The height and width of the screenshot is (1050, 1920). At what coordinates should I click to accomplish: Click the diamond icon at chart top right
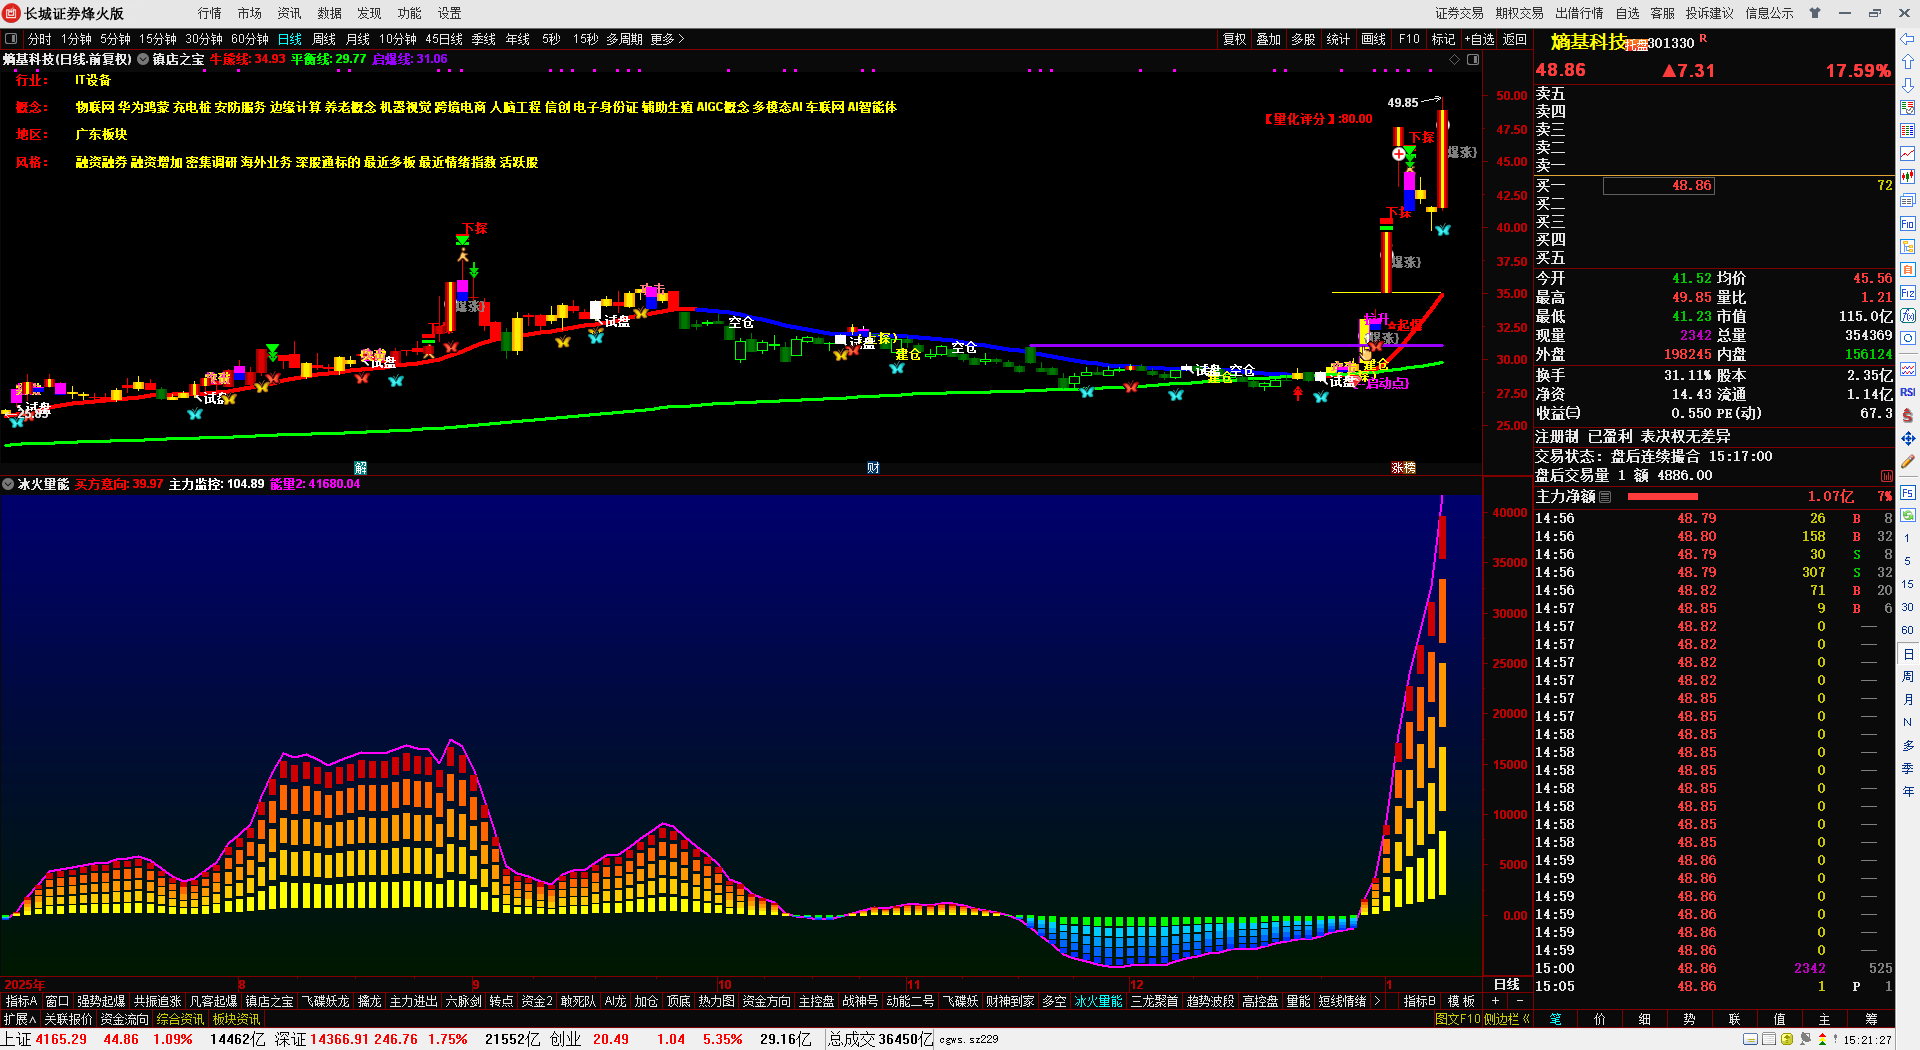click(x=1455, y=60)
